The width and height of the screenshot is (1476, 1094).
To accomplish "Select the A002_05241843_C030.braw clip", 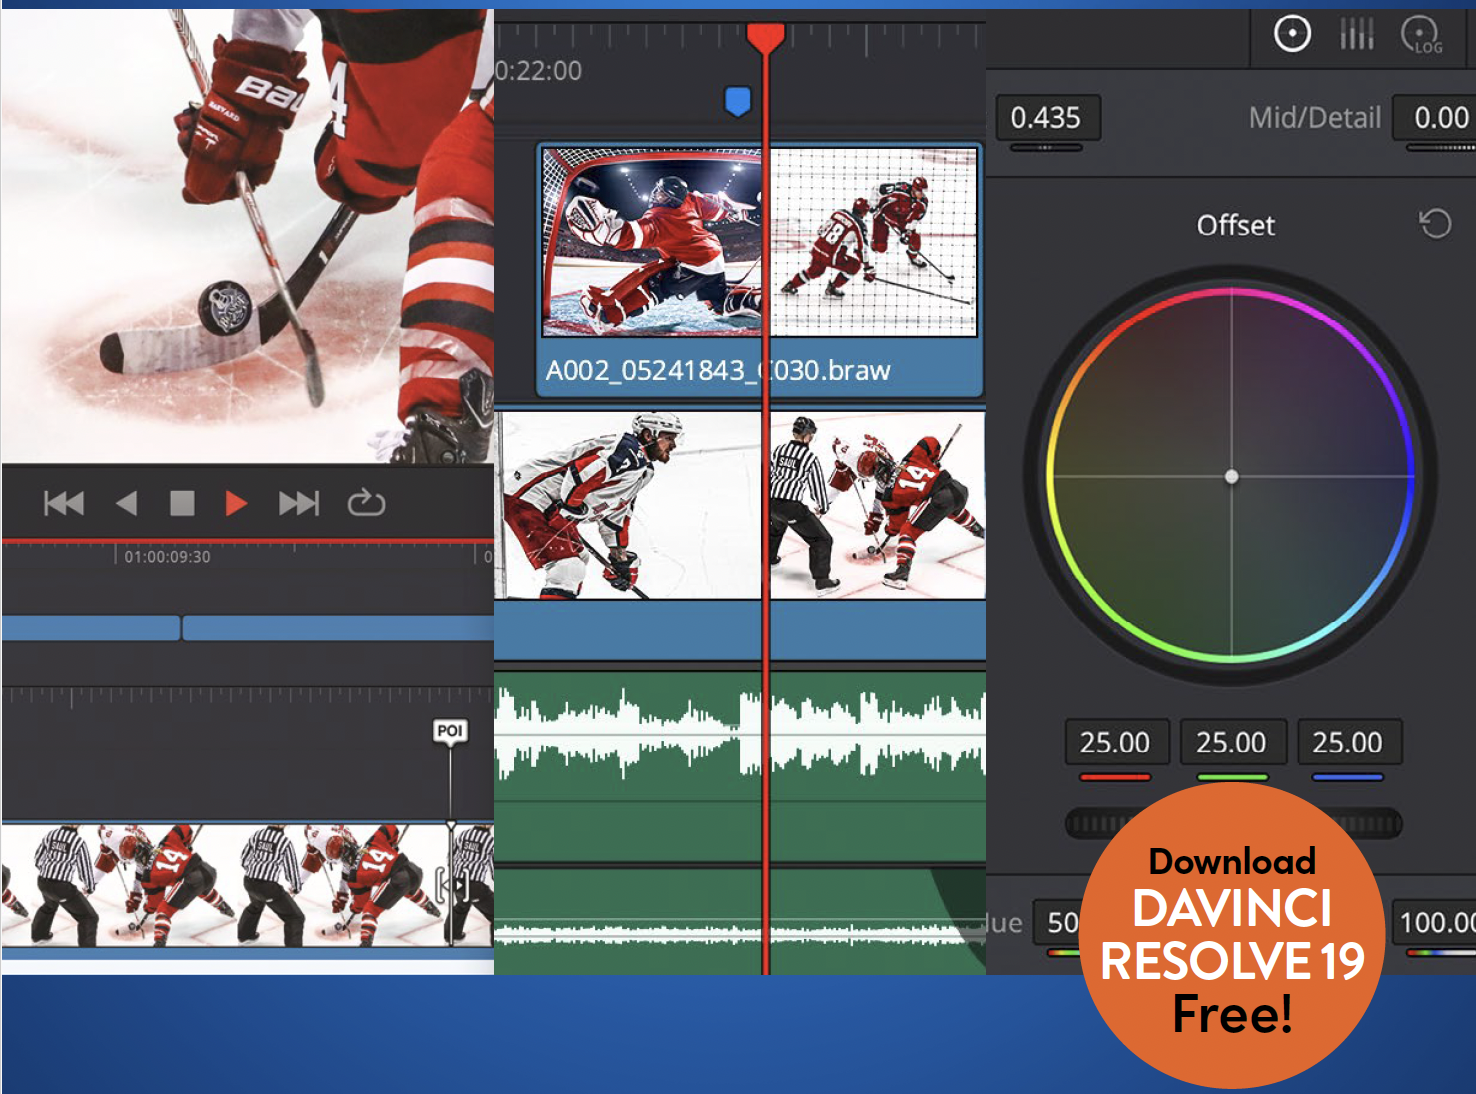I will (717, 370).
